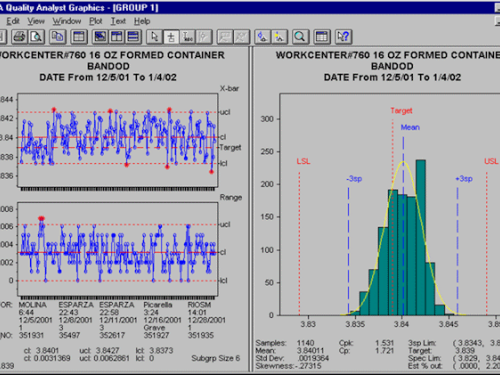Click the Print toolbar icon
The image size is (500, 375).
pos(19,37)
